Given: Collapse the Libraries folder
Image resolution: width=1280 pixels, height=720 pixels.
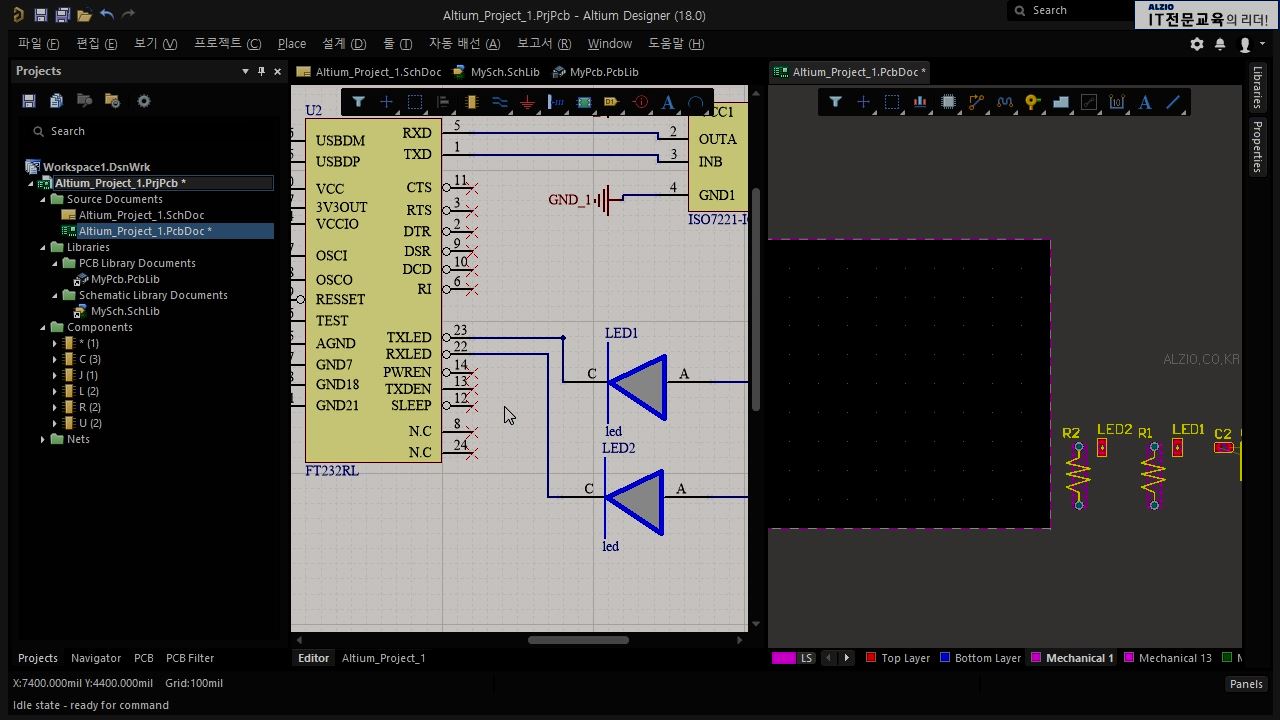Looking at the screenshot, I should point(43,247).
